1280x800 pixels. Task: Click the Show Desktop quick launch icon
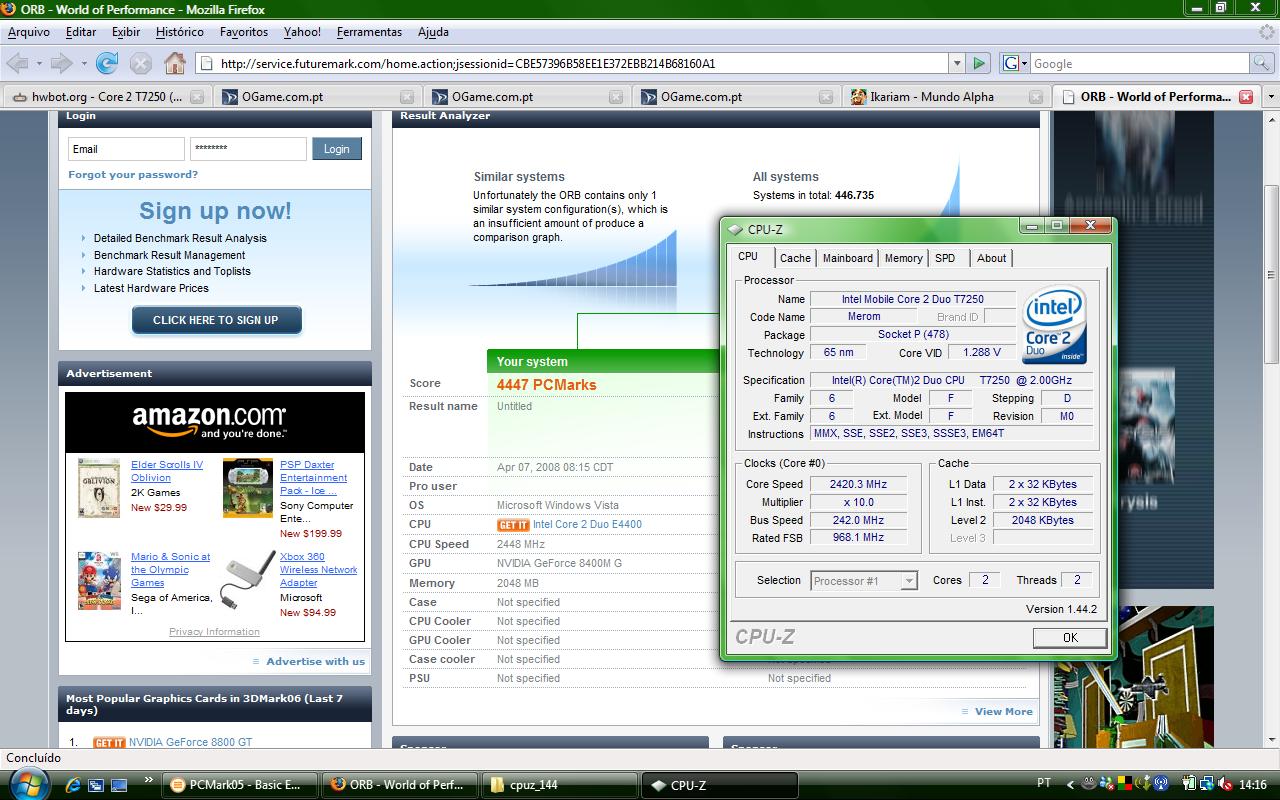click(x=119, y=785)
